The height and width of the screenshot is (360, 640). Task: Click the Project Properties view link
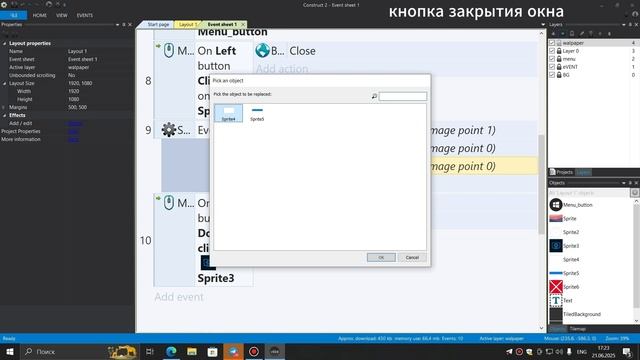pos(73,131)
